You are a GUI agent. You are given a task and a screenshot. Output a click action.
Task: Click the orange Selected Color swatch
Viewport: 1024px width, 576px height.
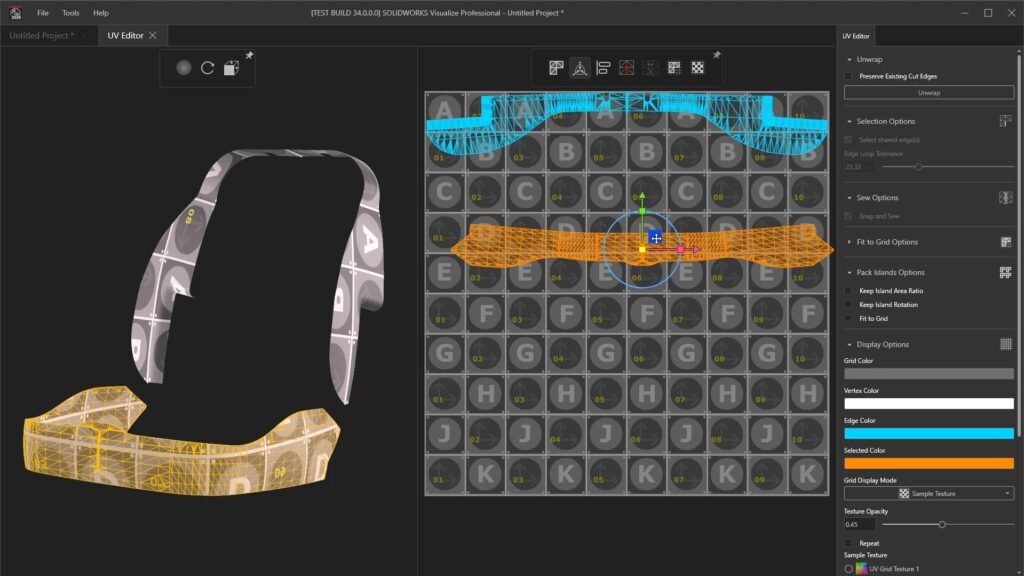(x=929, y=463)
